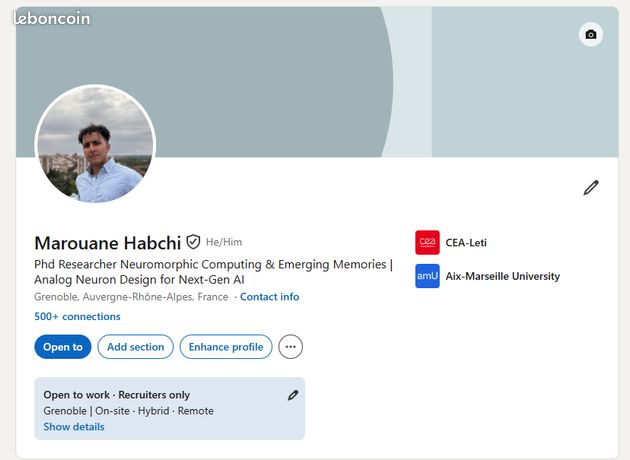View the 500+ connections link
Viewport: 630px width, 460px height.
[x=77, y=317]
